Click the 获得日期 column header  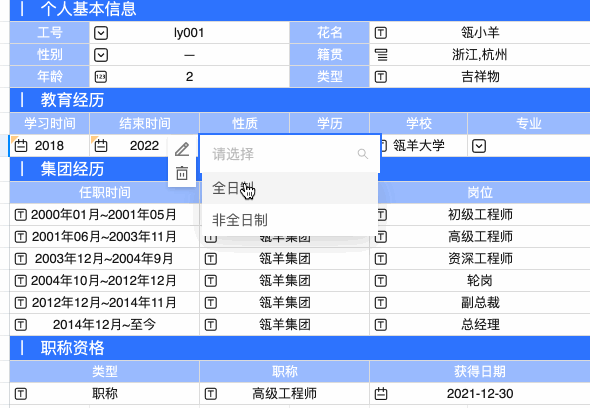pos(480,371)
